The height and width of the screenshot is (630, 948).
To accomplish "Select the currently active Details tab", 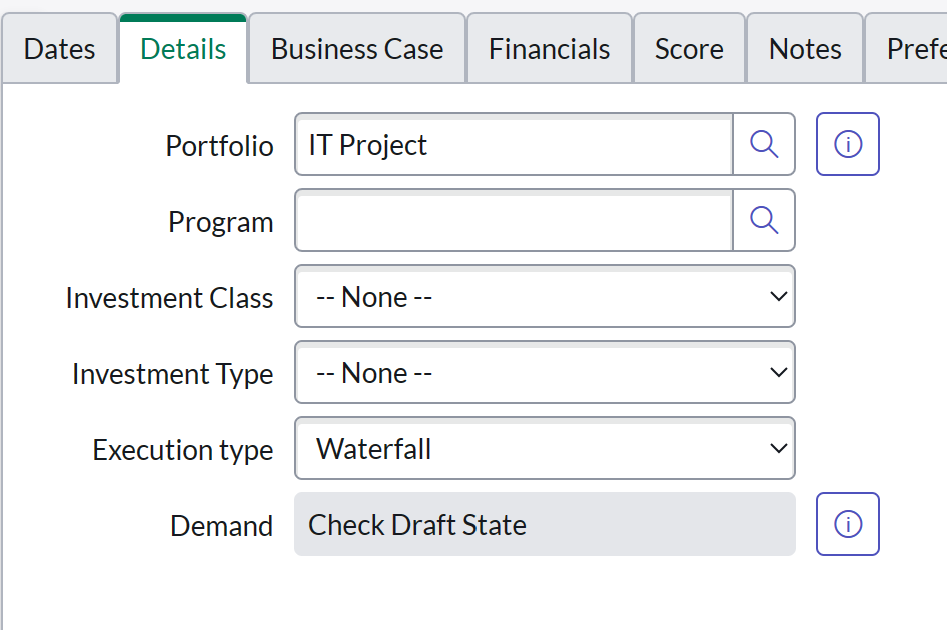I will pyautogui.click(x=183, y=47).
